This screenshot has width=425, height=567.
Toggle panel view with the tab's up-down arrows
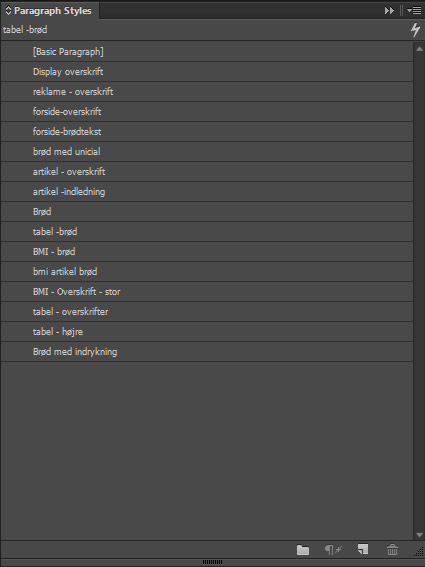click(x=8, y=10)
